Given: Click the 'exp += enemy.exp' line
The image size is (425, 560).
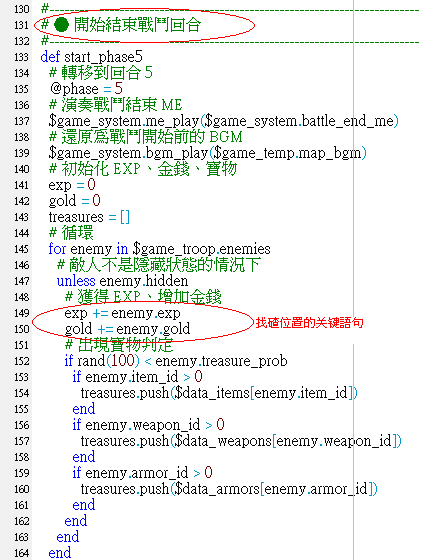Looking at the screenshot, I should click(x=122, y=313).
